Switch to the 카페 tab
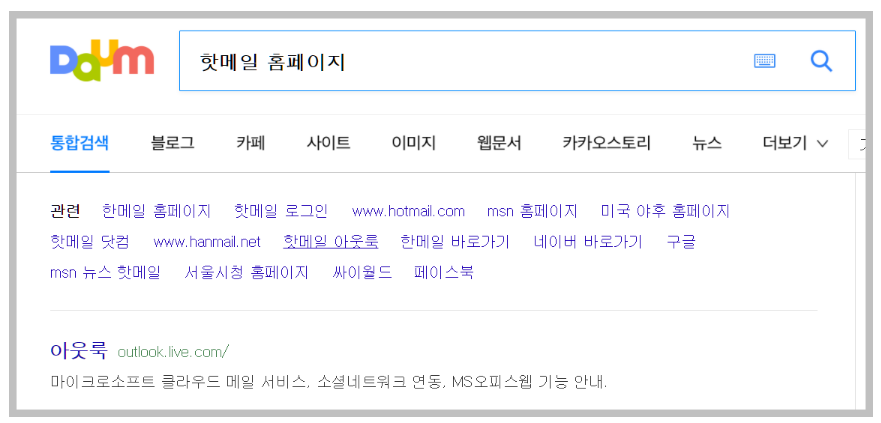 click(x=251, y=143)
